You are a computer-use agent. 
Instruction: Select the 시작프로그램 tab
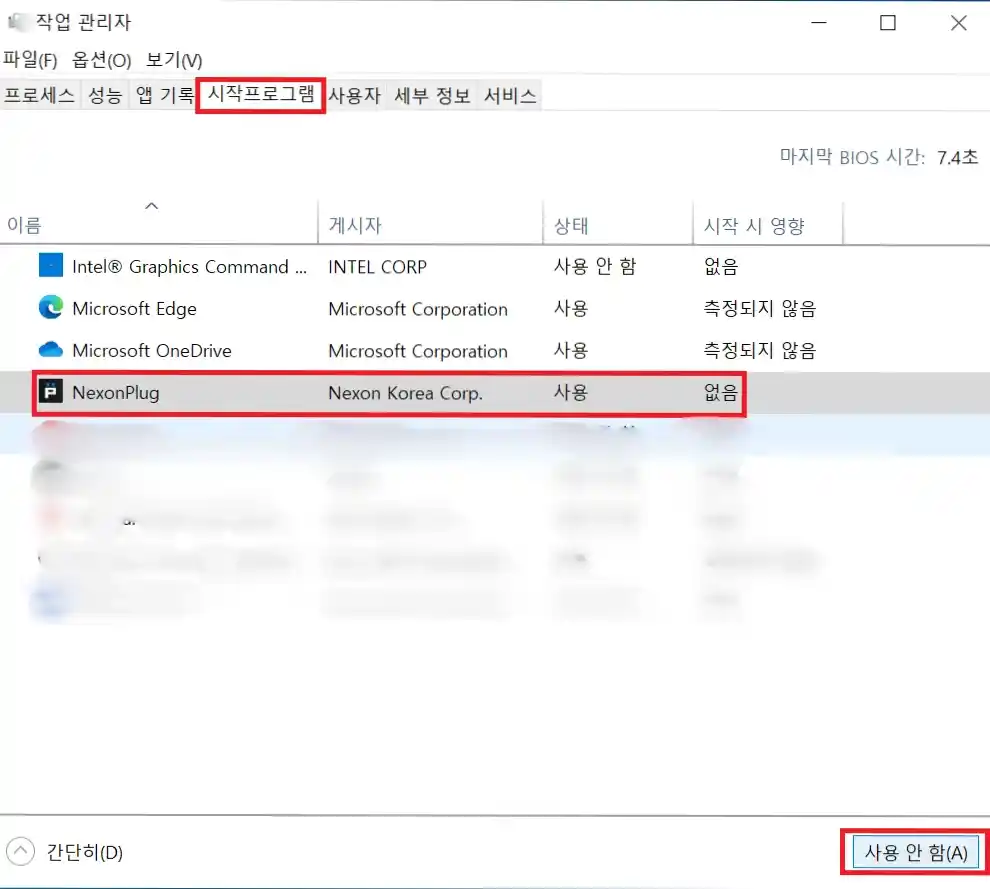tap(261, 94)
